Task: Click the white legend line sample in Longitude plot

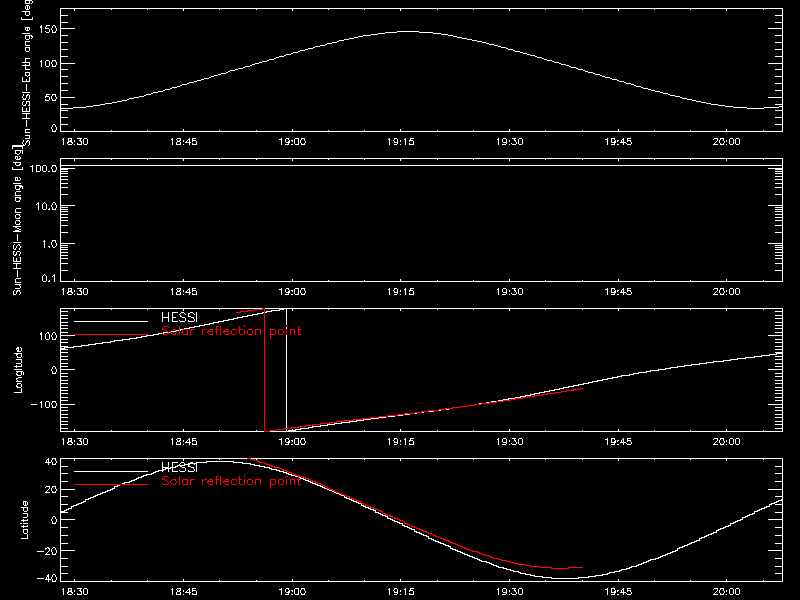Action: [x=111, y=321]
